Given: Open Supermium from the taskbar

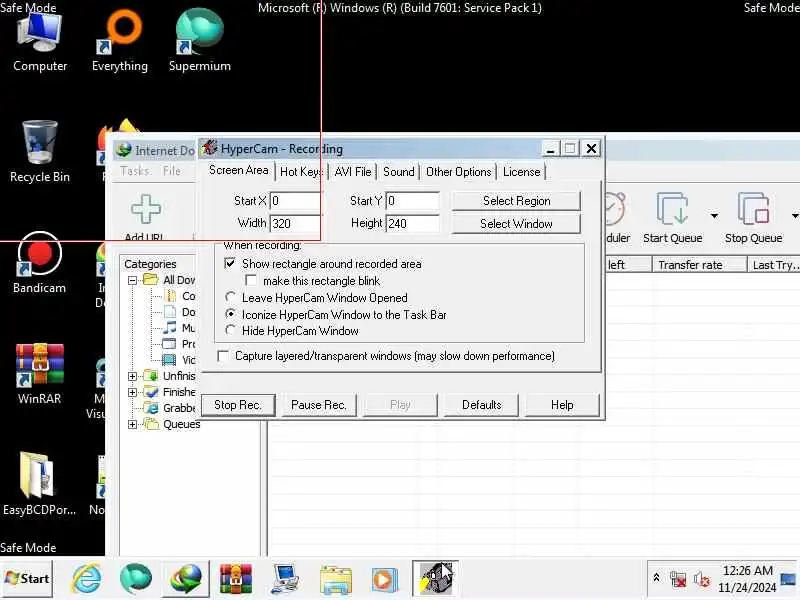Looking at the screenshot, I should coord(136,579).
